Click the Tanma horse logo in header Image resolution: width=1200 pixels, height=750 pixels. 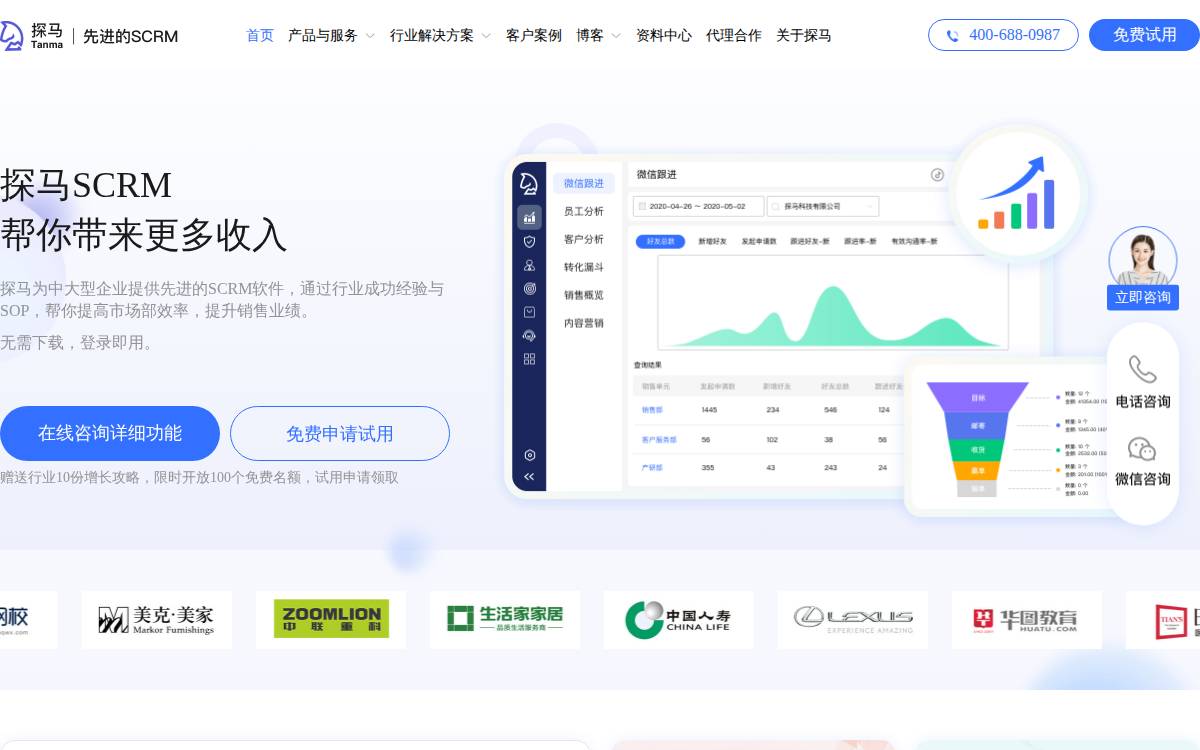(x=11, y=36)
